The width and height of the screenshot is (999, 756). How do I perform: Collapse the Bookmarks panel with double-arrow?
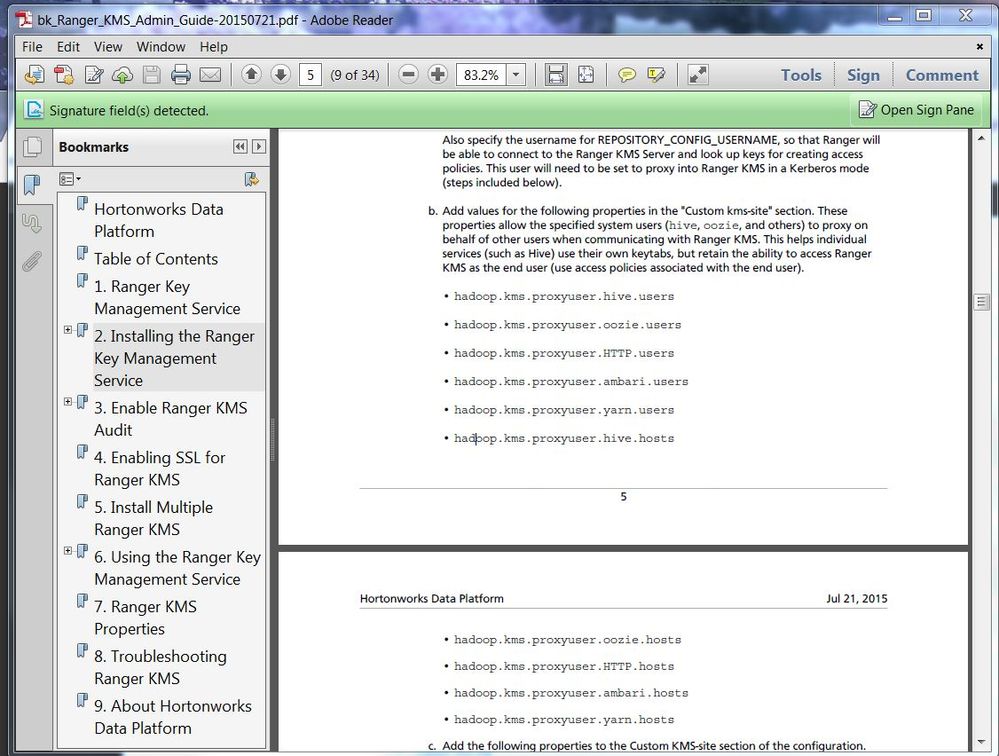(240, 146)
